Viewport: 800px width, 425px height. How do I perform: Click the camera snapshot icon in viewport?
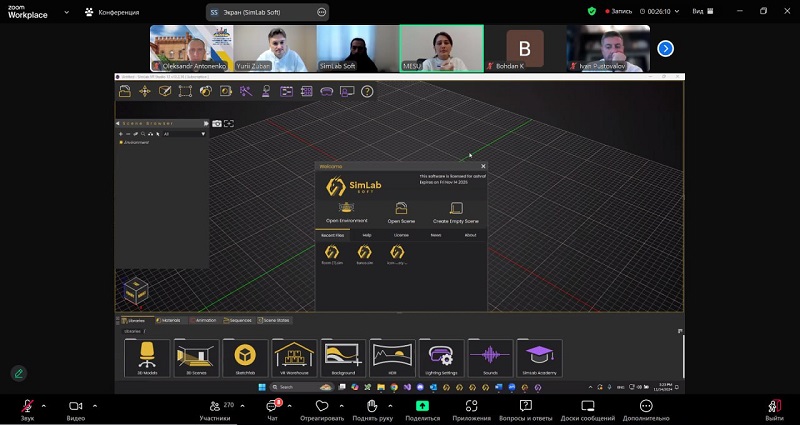(x=217, y=123)
